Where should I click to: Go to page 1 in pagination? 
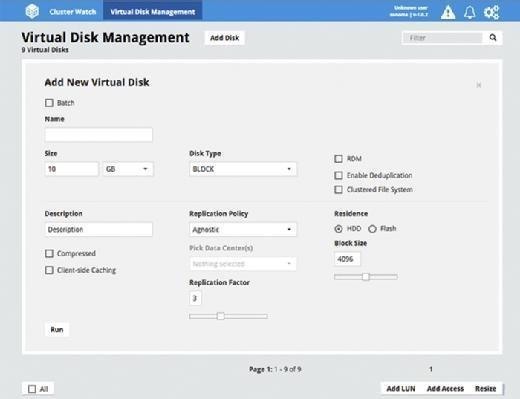431,369
